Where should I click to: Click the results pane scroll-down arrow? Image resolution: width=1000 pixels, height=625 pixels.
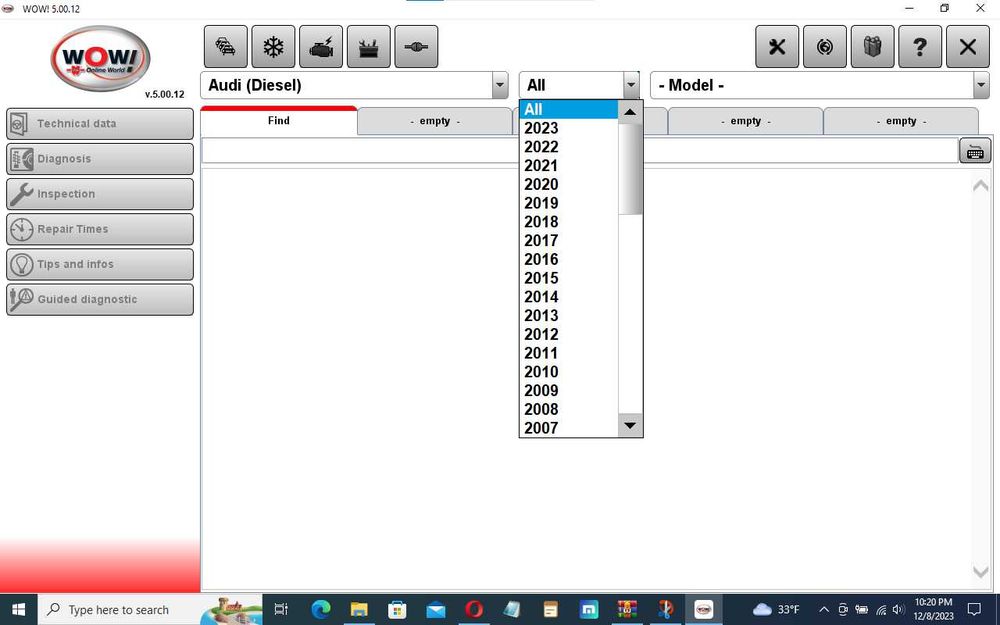pyautogui.click(x=981, y=572)
